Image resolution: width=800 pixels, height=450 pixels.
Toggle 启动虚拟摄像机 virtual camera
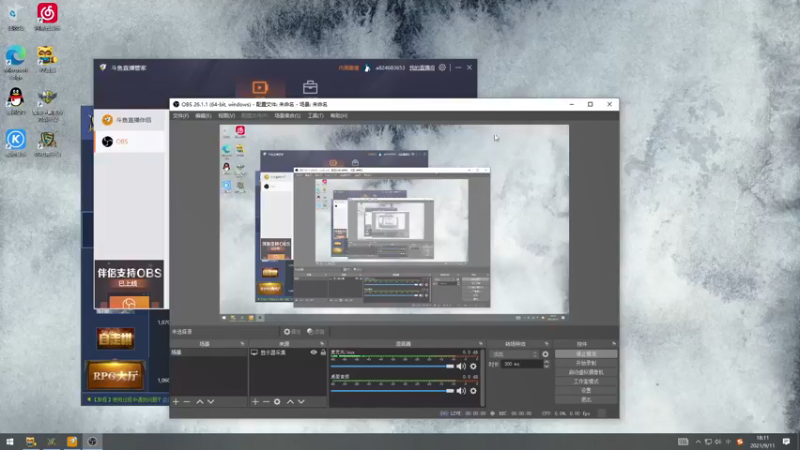point(586,372)
